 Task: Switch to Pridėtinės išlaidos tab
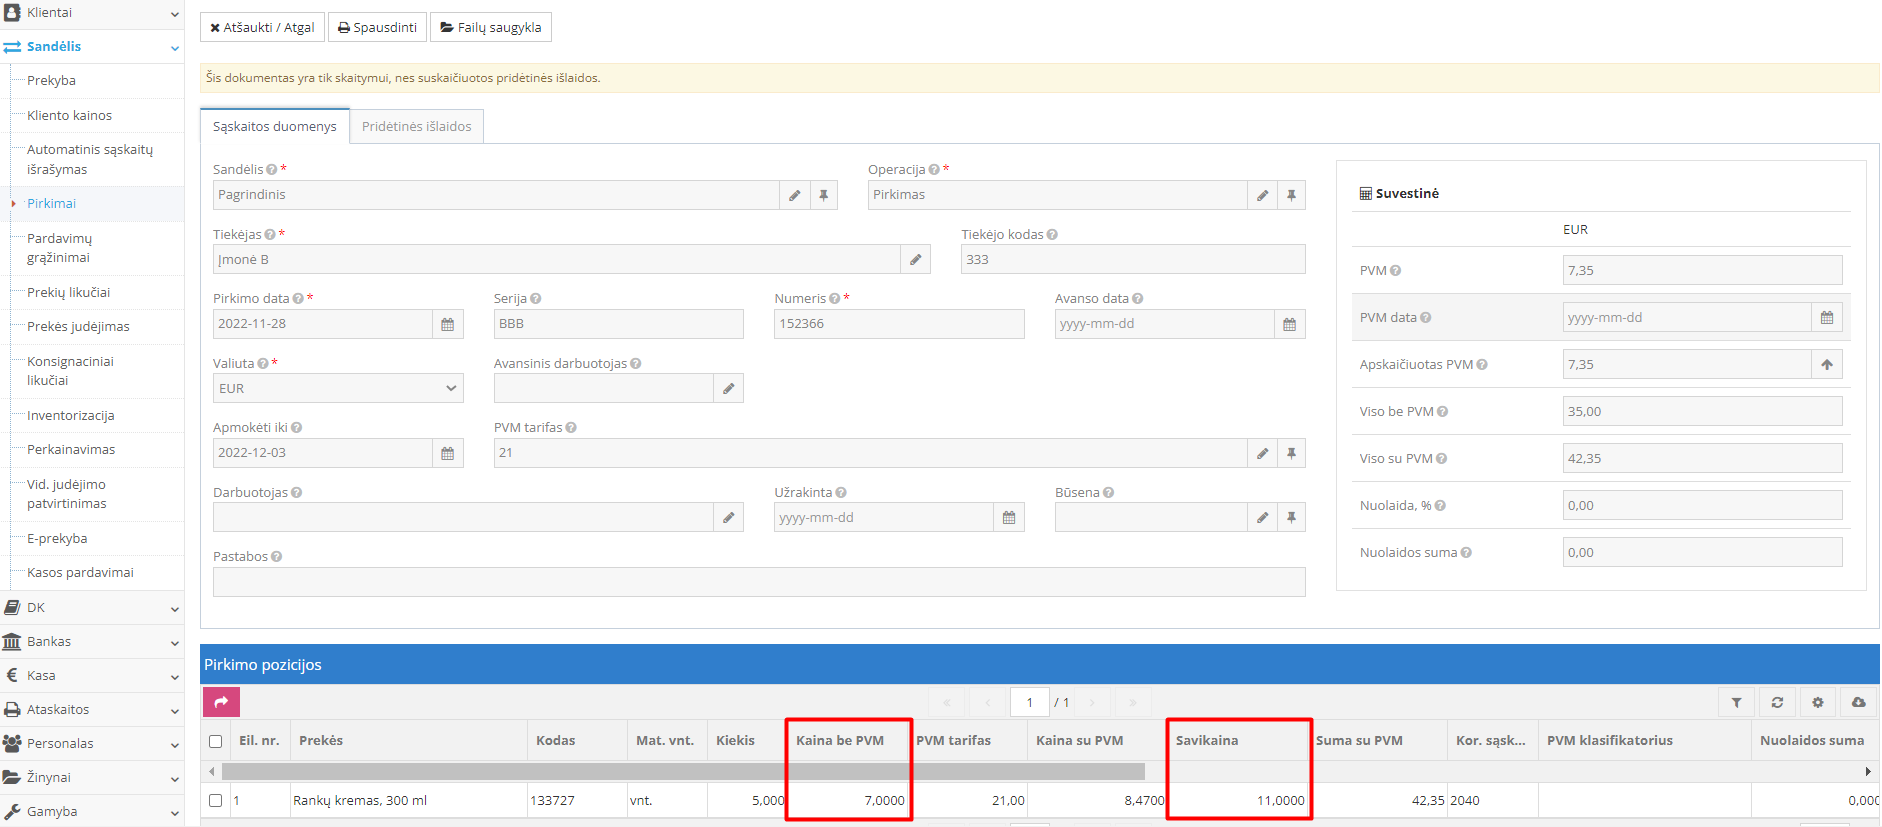(x=416, y=127)
